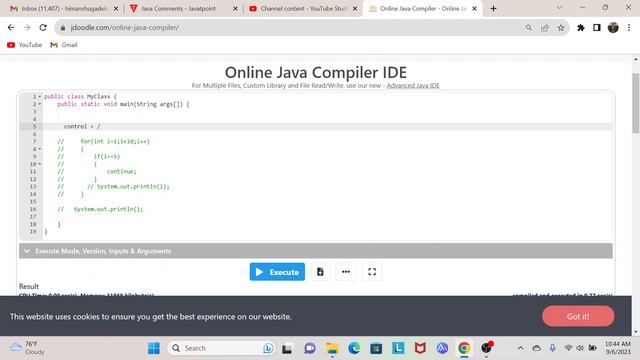Click the share page icon in address bar
Screen dimensions: 640x360
[x=544, y=27]
